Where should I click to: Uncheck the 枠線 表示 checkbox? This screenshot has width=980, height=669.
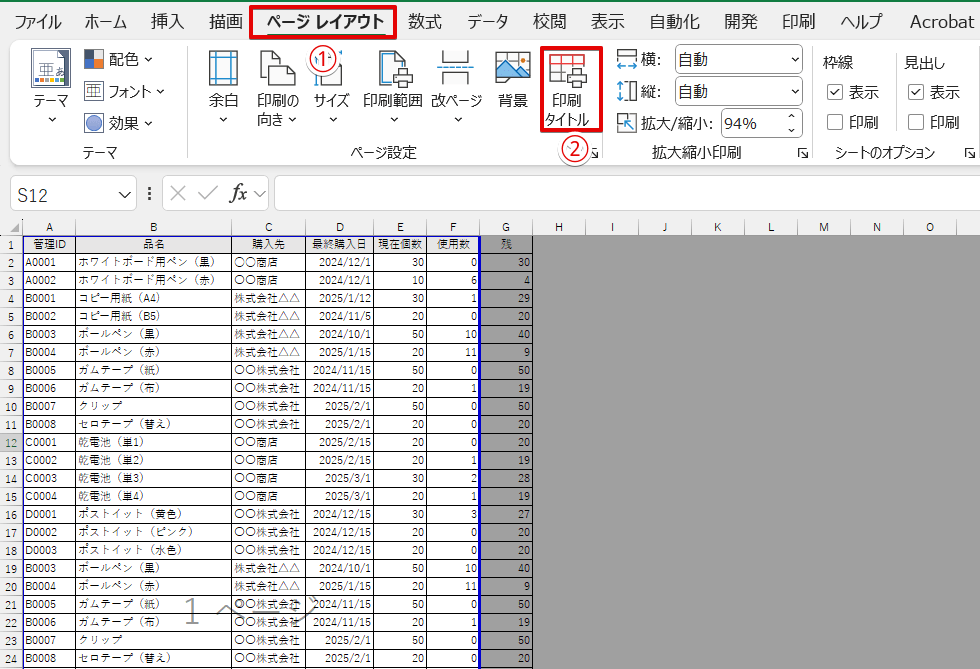[x=835, y=93]
